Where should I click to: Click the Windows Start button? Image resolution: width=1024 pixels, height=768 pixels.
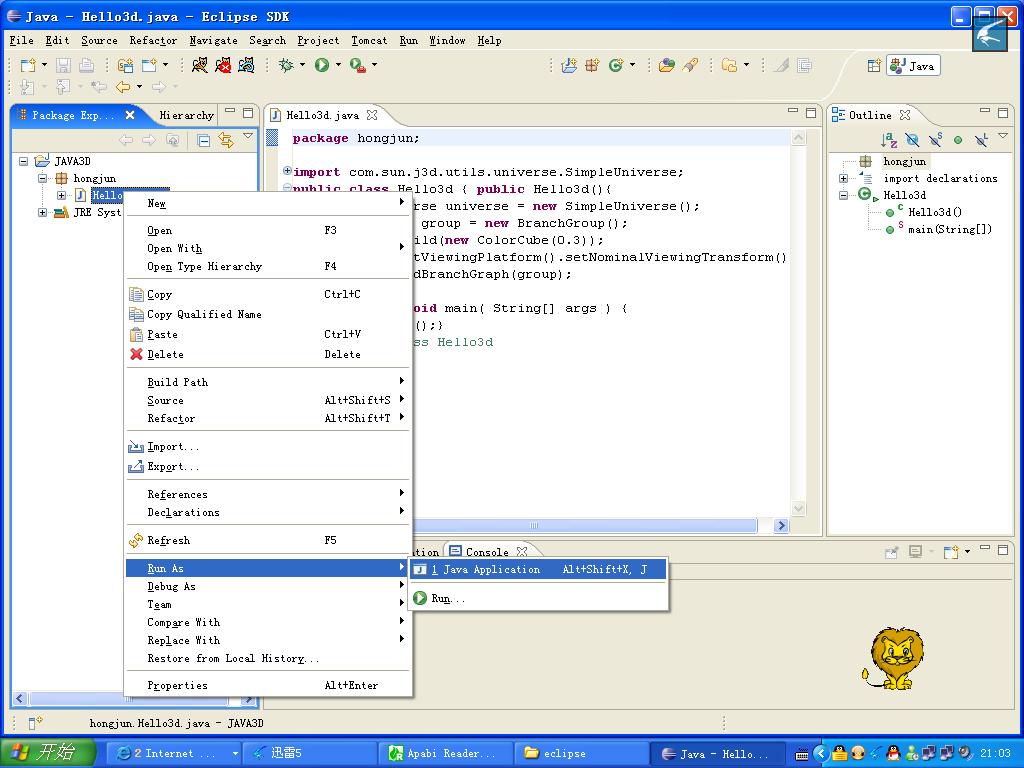tap(48, 753)
